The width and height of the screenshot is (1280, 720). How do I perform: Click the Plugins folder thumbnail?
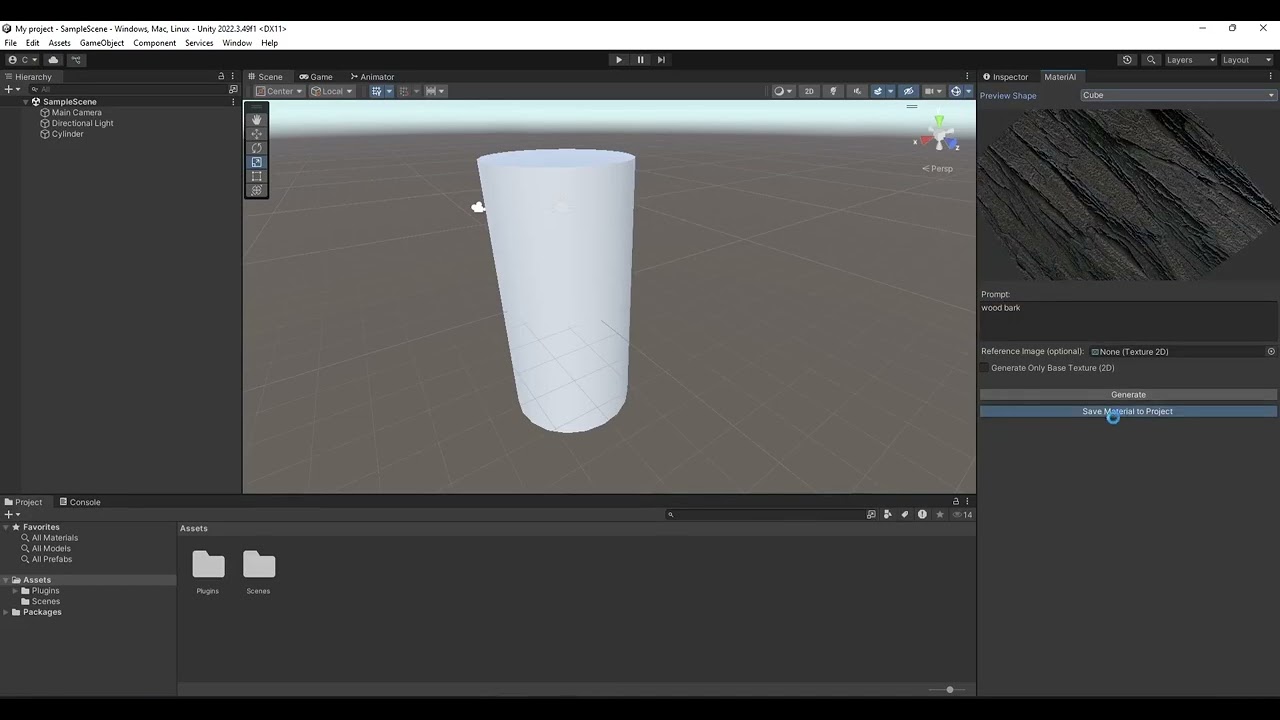tap(208, 566)
